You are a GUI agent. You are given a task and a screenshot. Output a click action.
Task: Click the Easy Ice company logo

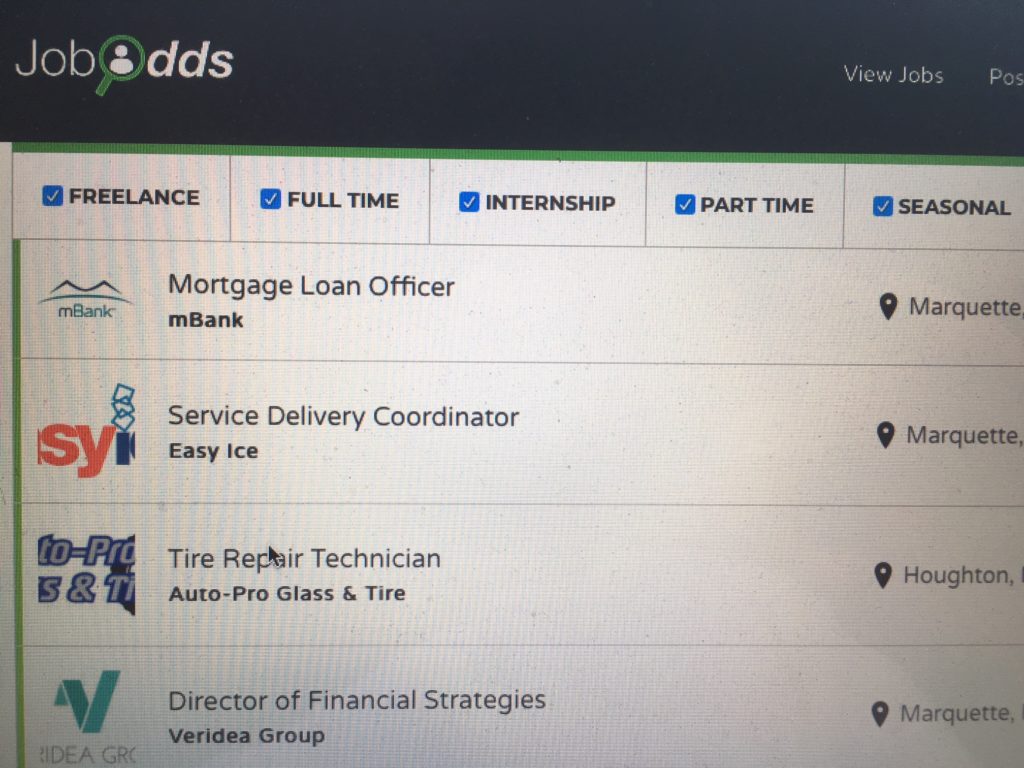tap(87, 433)
